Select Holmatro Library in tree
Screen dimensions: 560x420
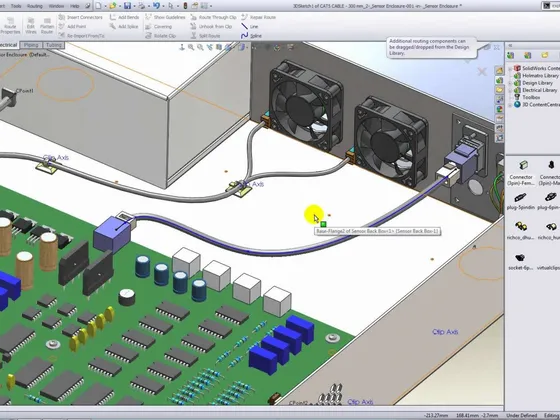(536, 75)
